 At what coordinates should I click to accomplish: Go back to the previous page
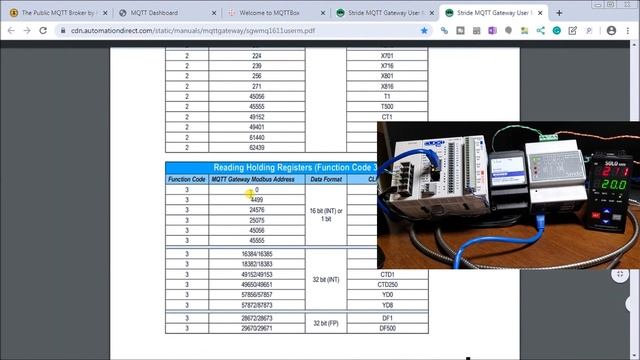point(11,31)
